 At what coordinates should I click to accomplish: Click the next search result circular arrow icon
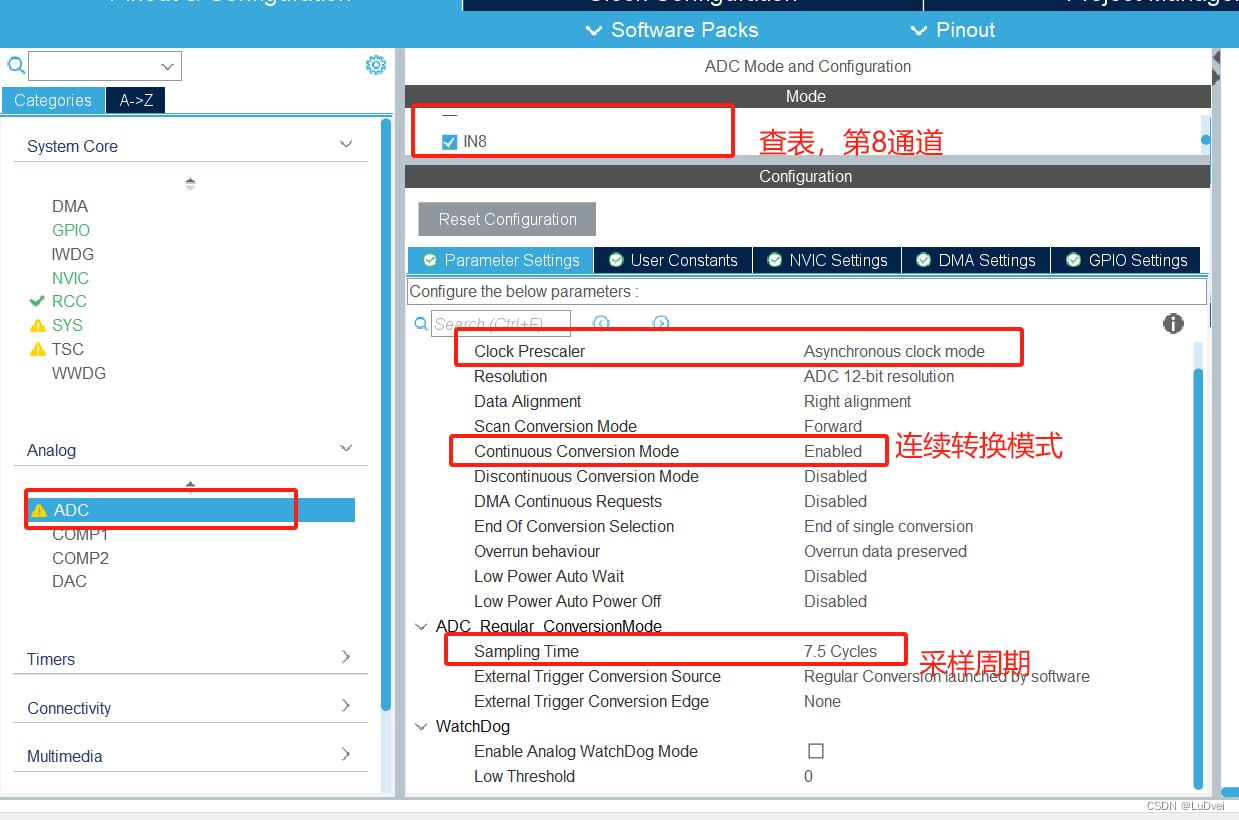coord(662,324)
